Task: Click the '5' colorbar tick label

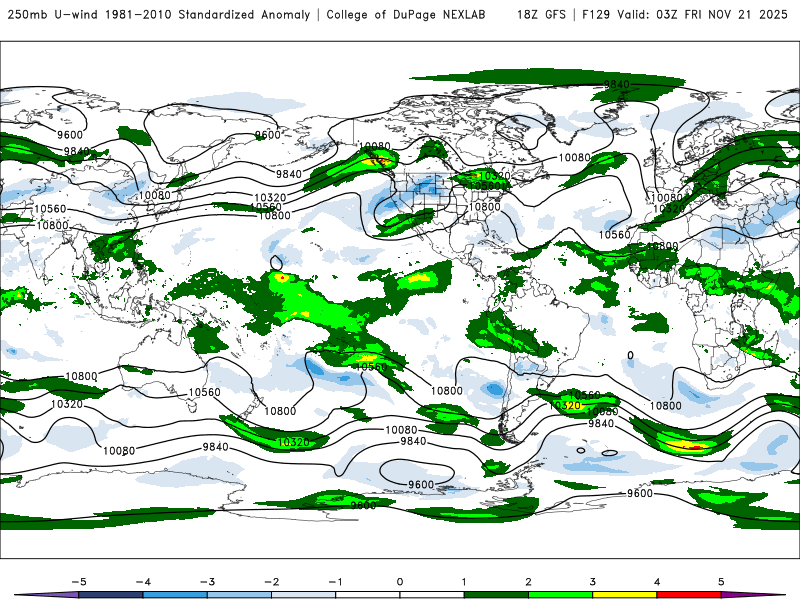Action: (721, 582)
